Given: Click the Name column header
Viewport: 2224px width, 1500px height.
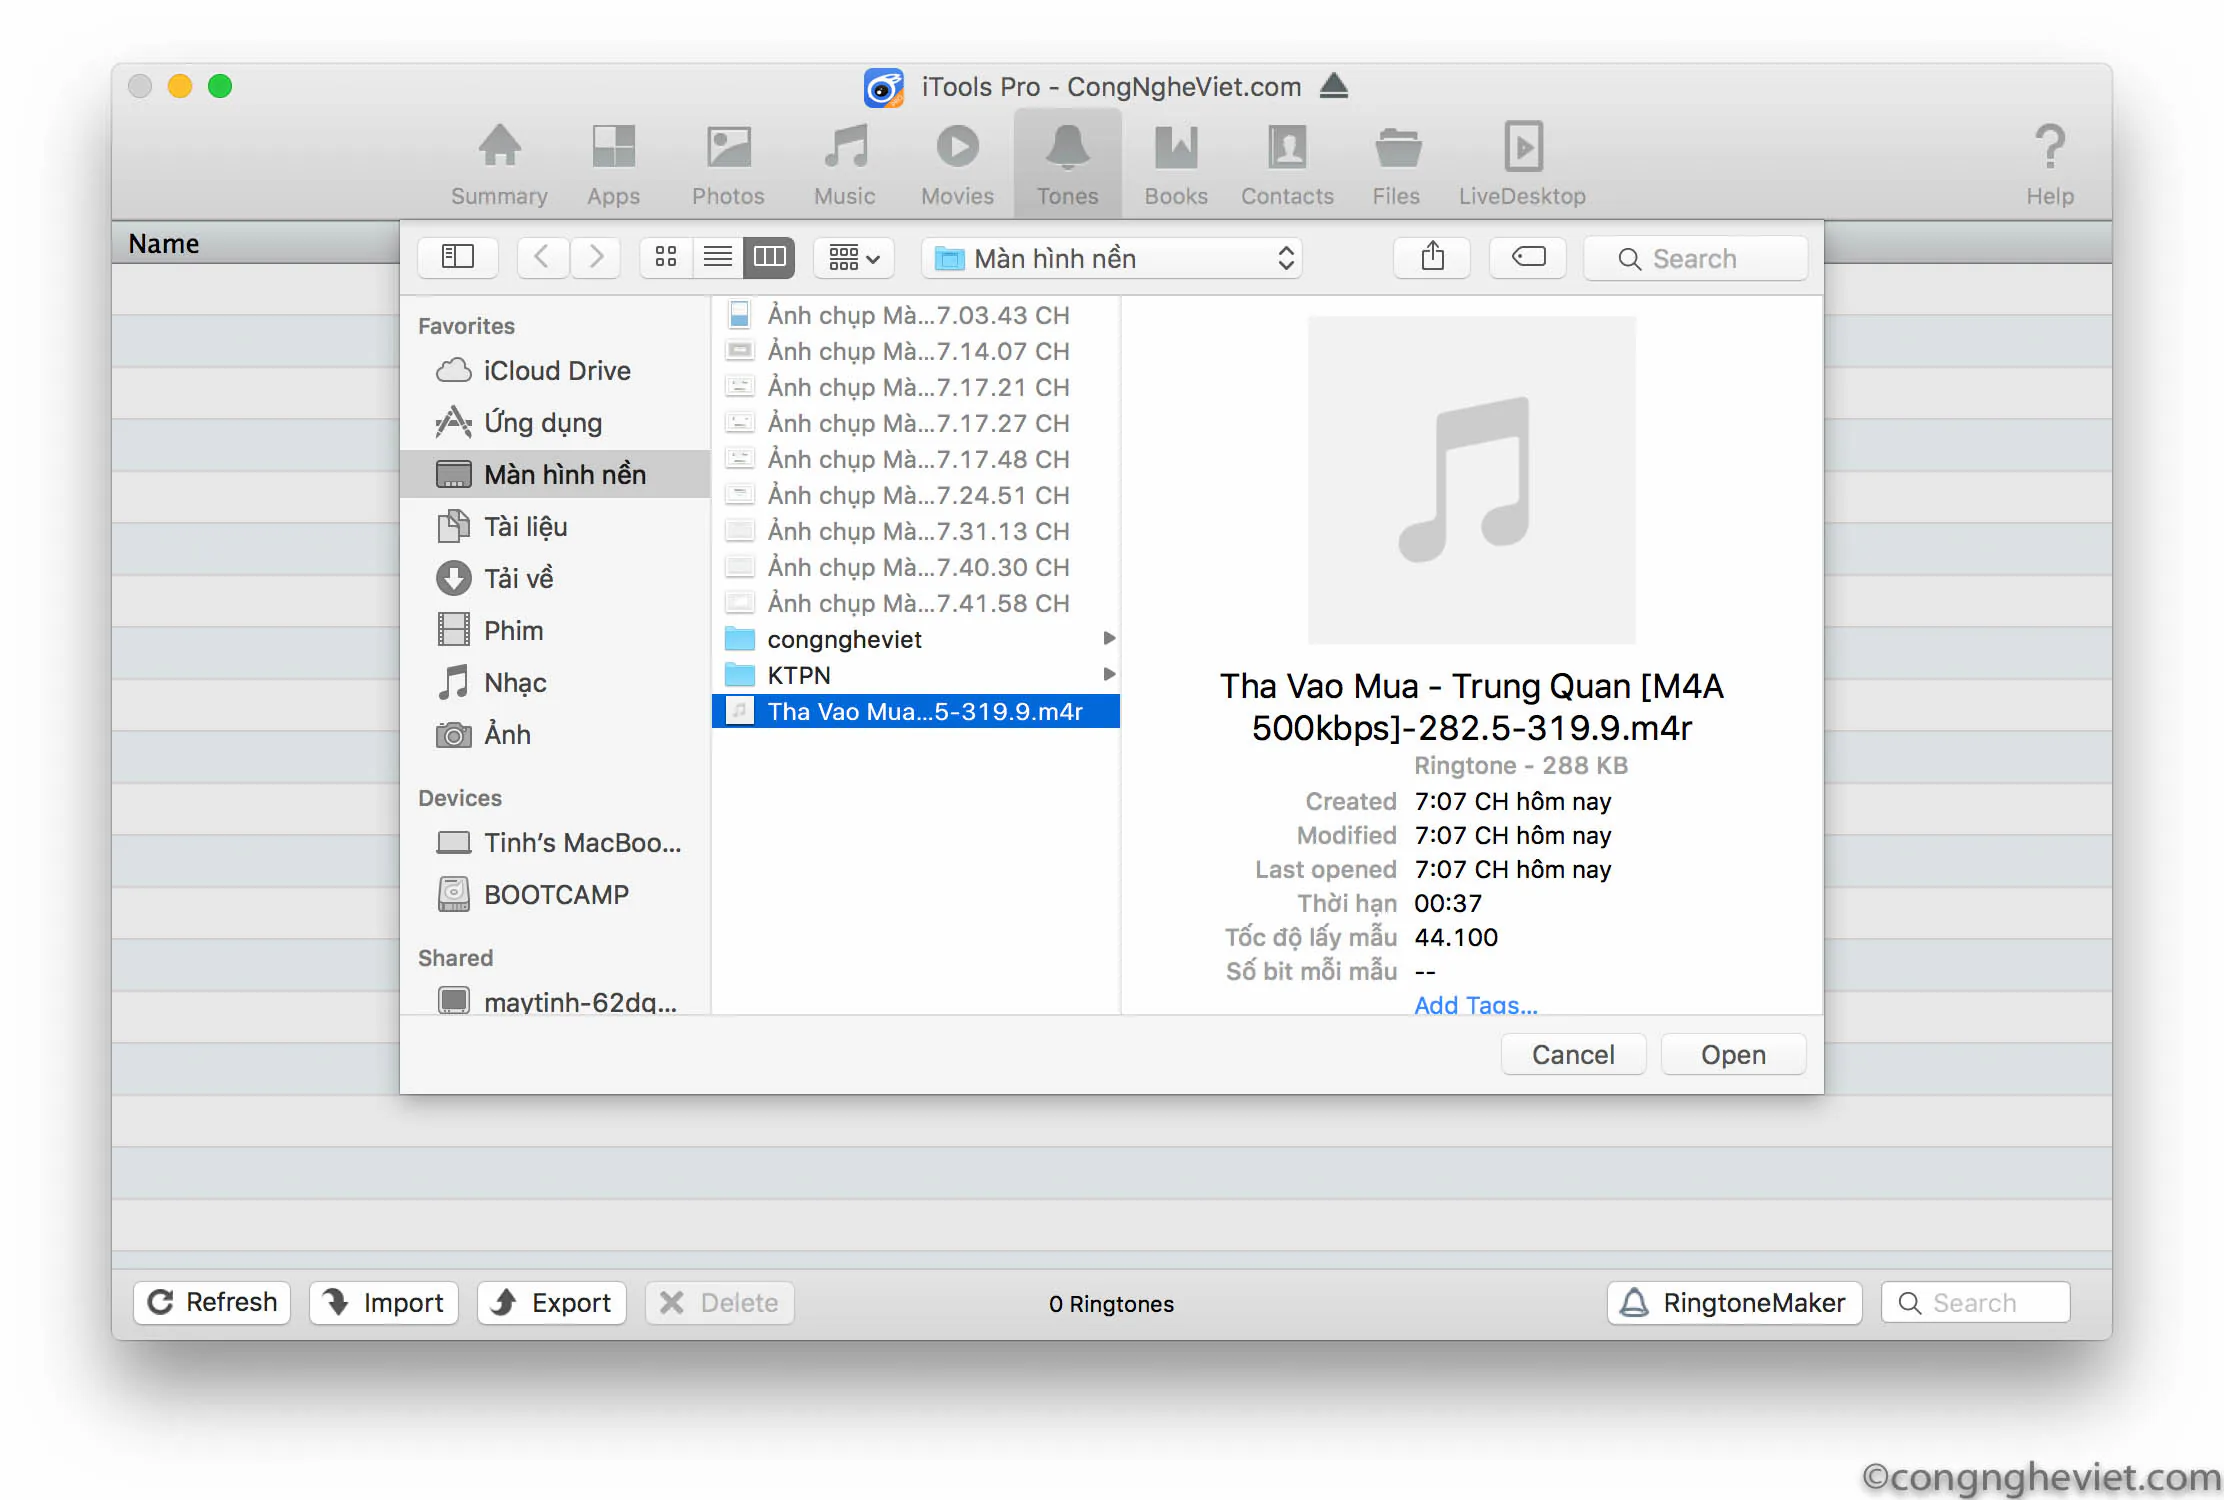Looking at the screenshot, I should 164,243.
